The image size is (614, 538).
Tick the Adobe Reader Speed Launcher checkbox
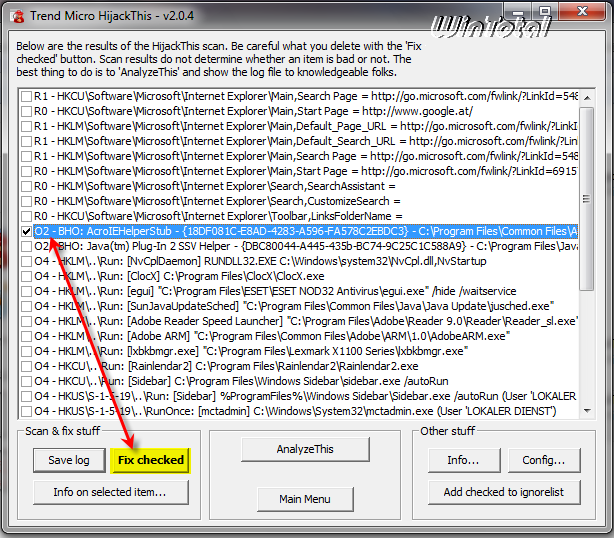[x=26, y=321]
